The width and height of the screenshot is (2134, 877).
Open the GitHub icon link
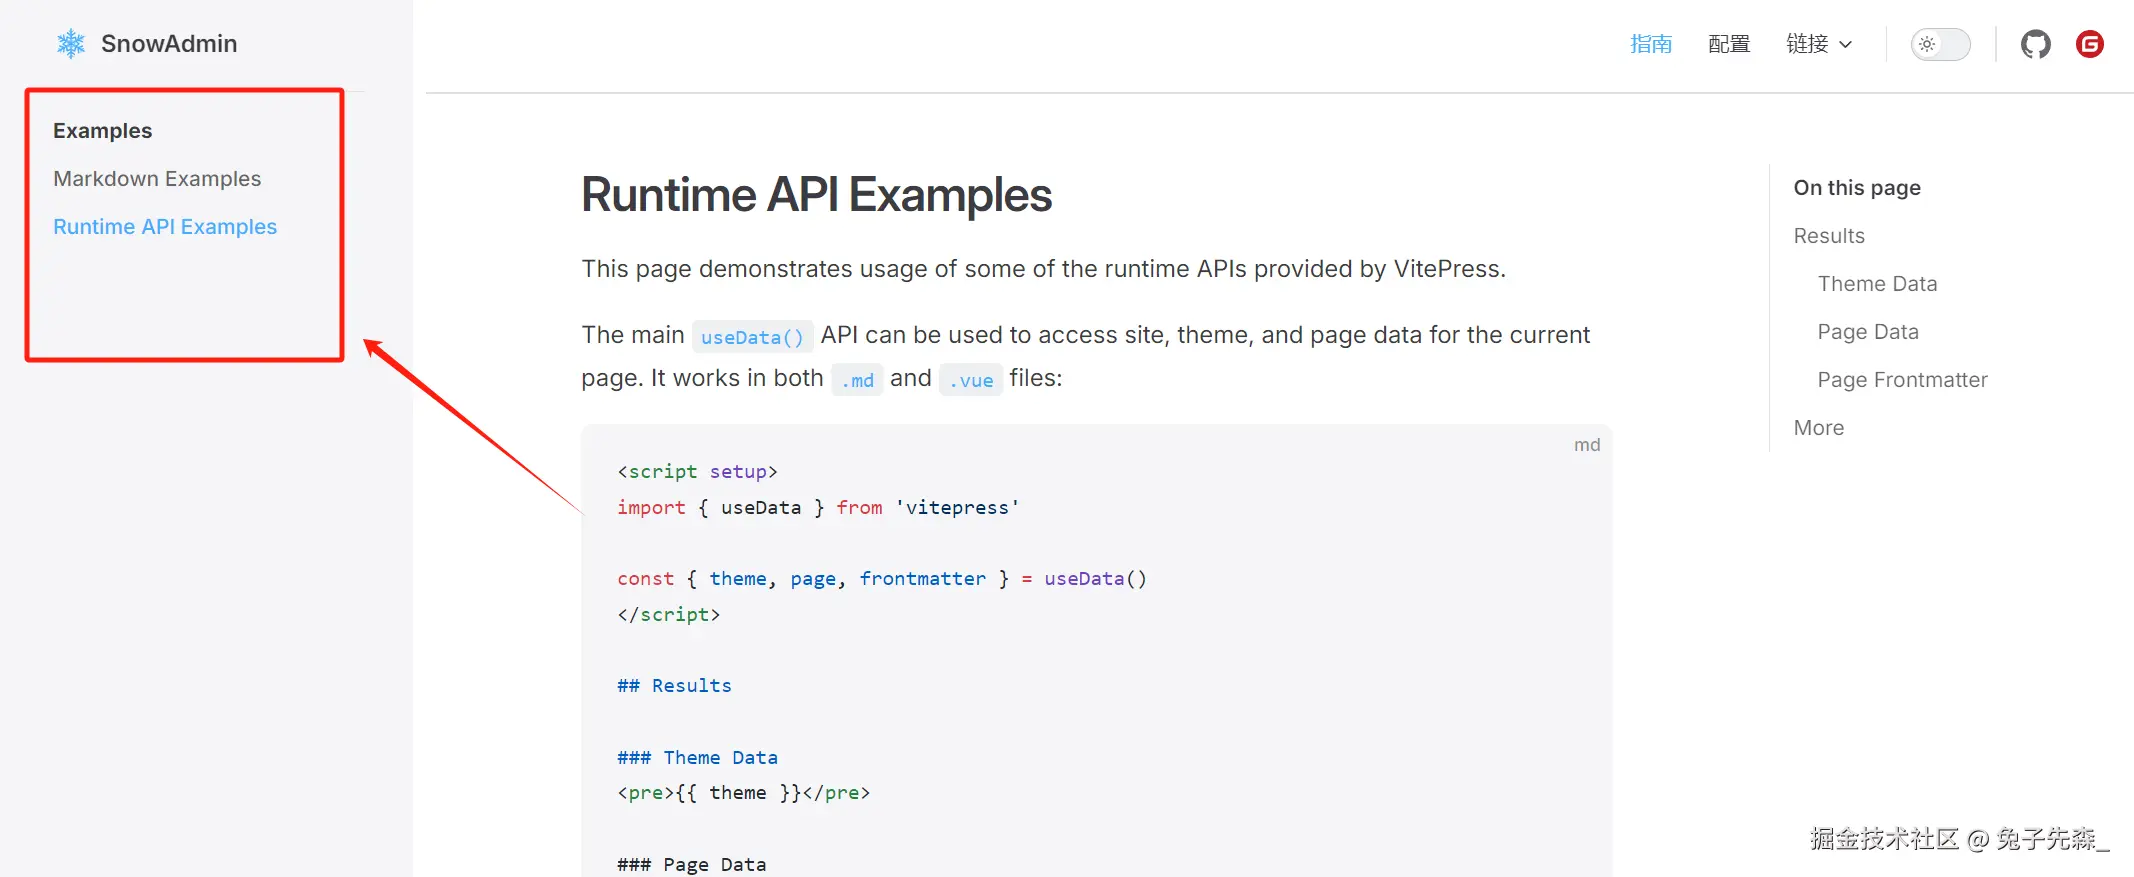click(x=2035, y=44)
